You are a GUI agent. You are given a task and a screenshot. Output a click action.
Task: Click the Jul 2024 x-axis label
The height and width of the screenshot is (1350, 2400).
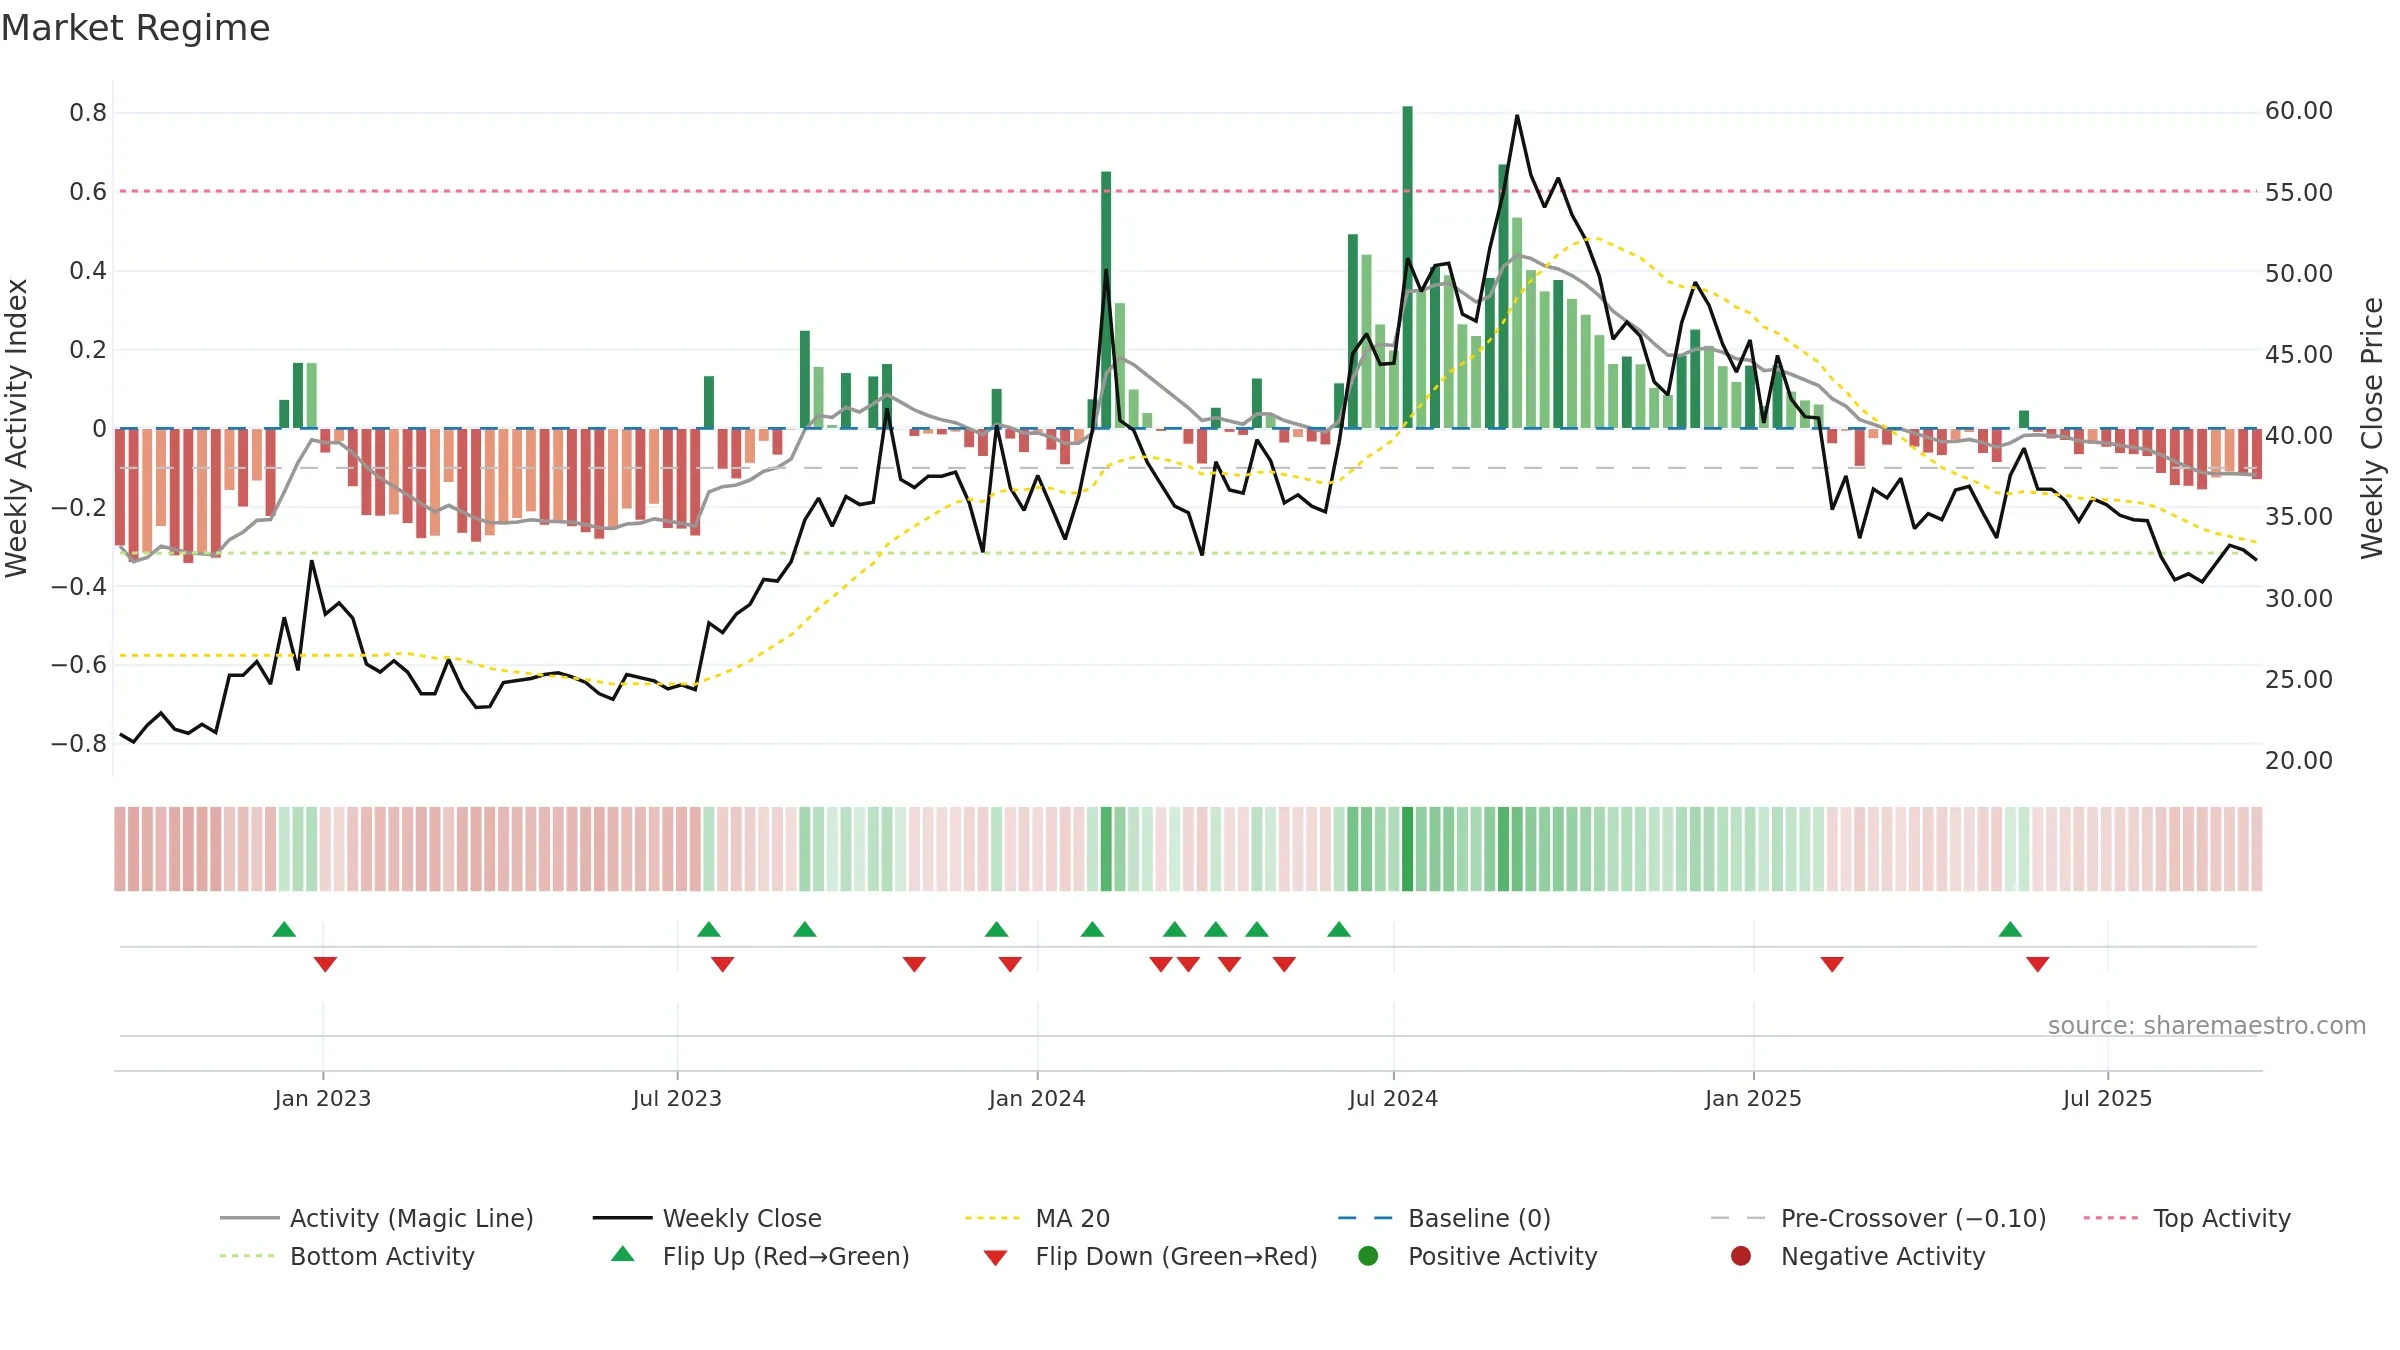[x=1393, y=1098]
